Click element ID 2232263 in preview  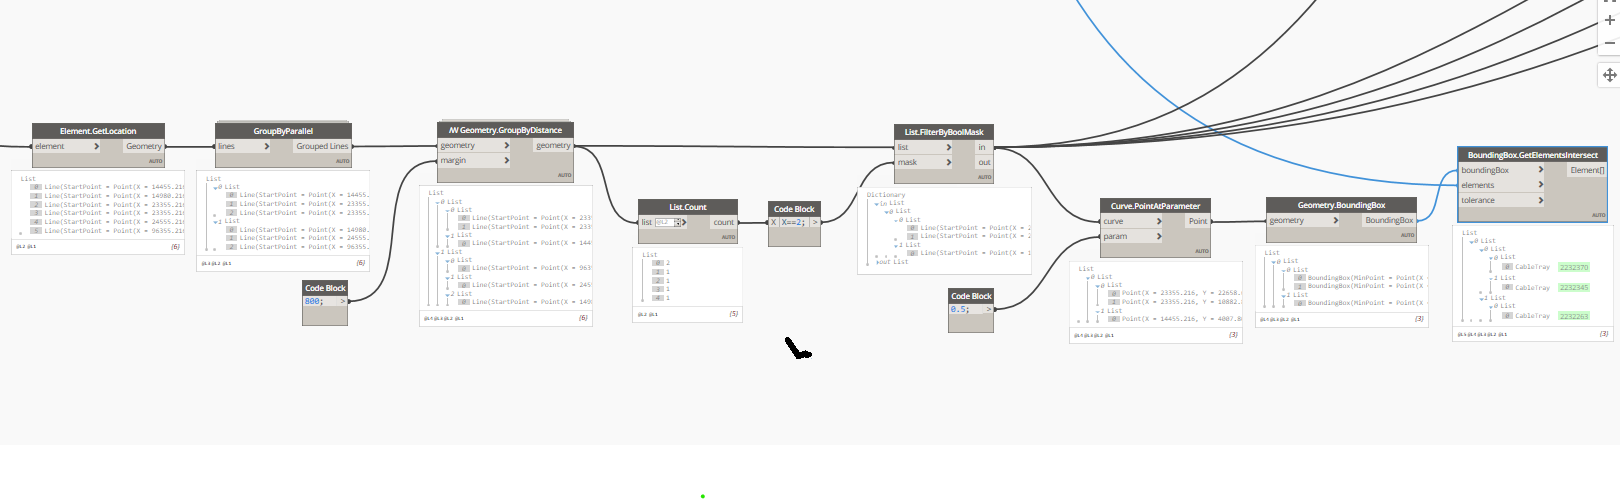tap(1574, 316)
